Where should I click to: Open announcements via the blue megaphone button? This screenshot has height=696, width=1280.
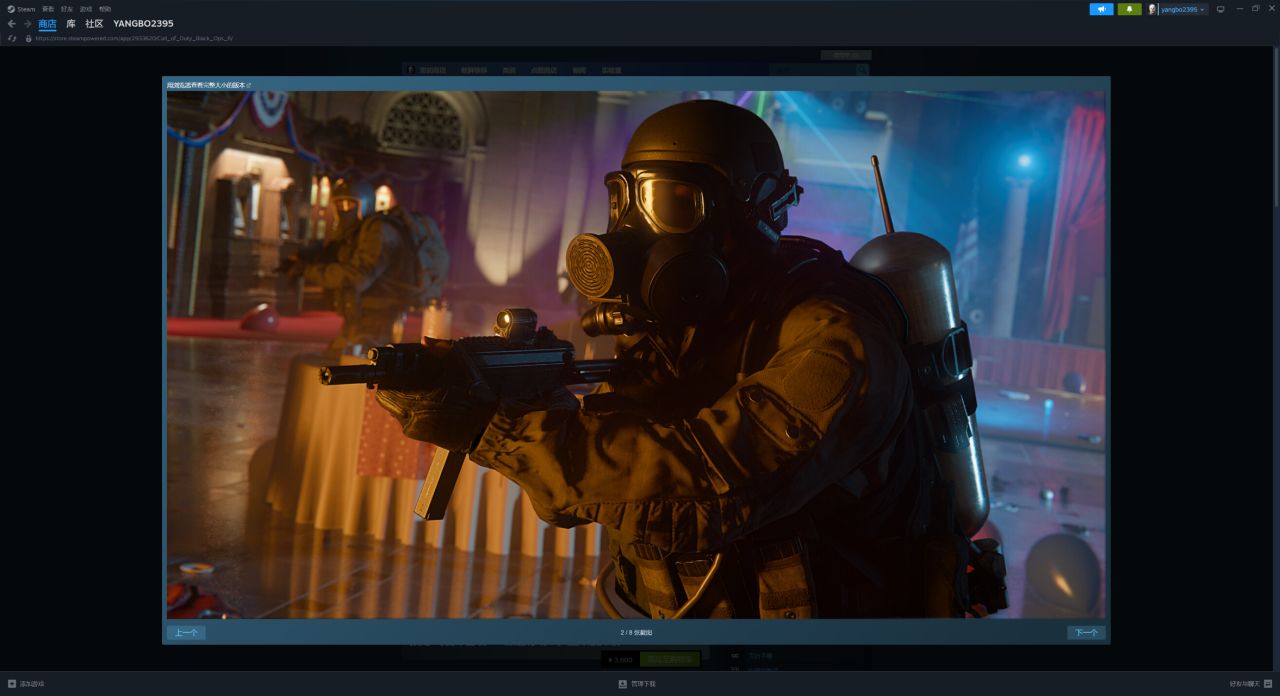point(1101,9)
